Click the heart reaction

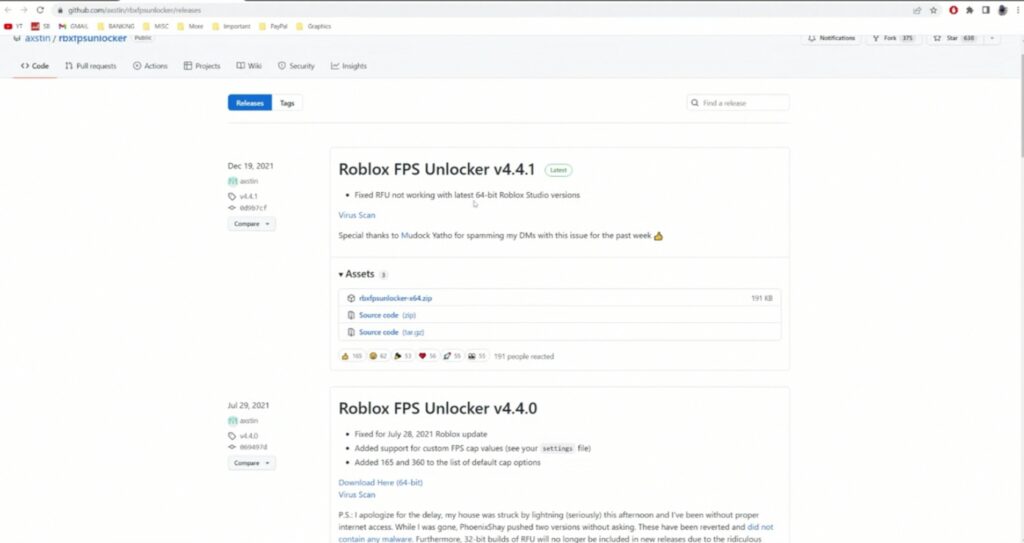pos(427,357)
